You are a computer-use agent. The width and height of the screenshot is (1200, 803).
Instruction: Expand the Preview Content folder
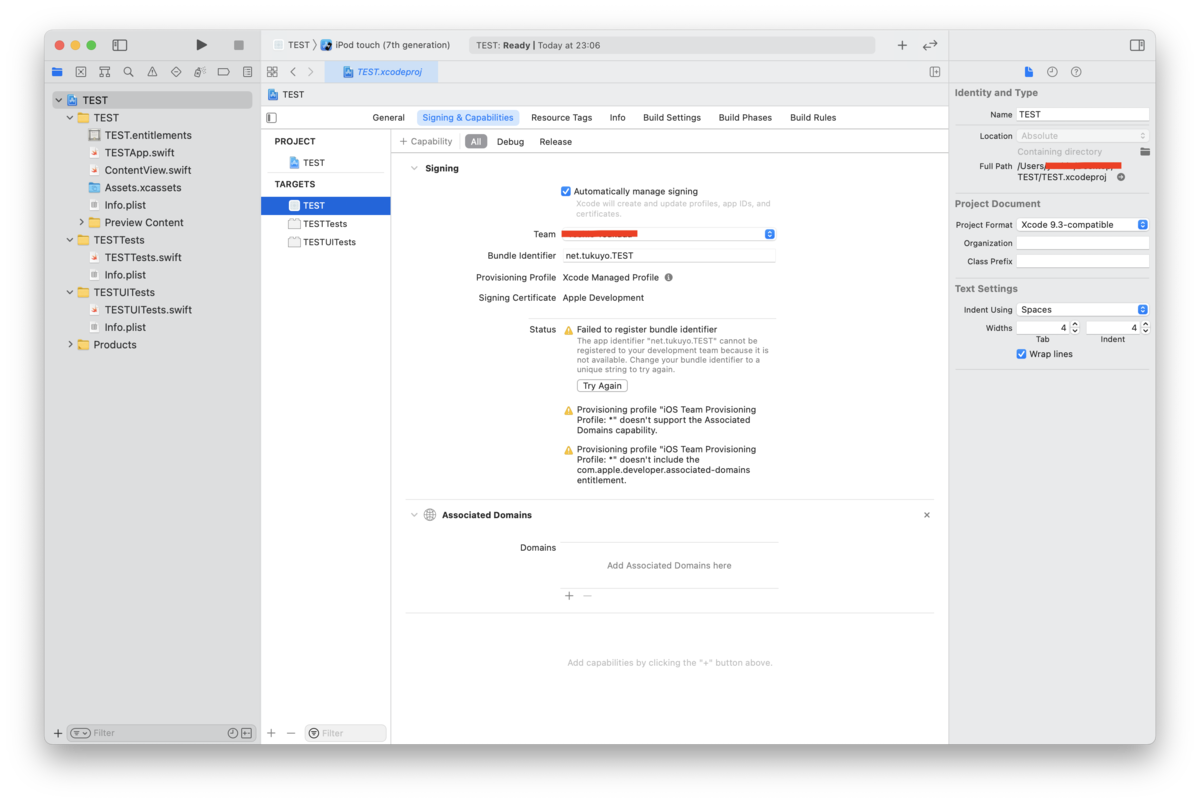pyautogui.click(x=82, y=222)
